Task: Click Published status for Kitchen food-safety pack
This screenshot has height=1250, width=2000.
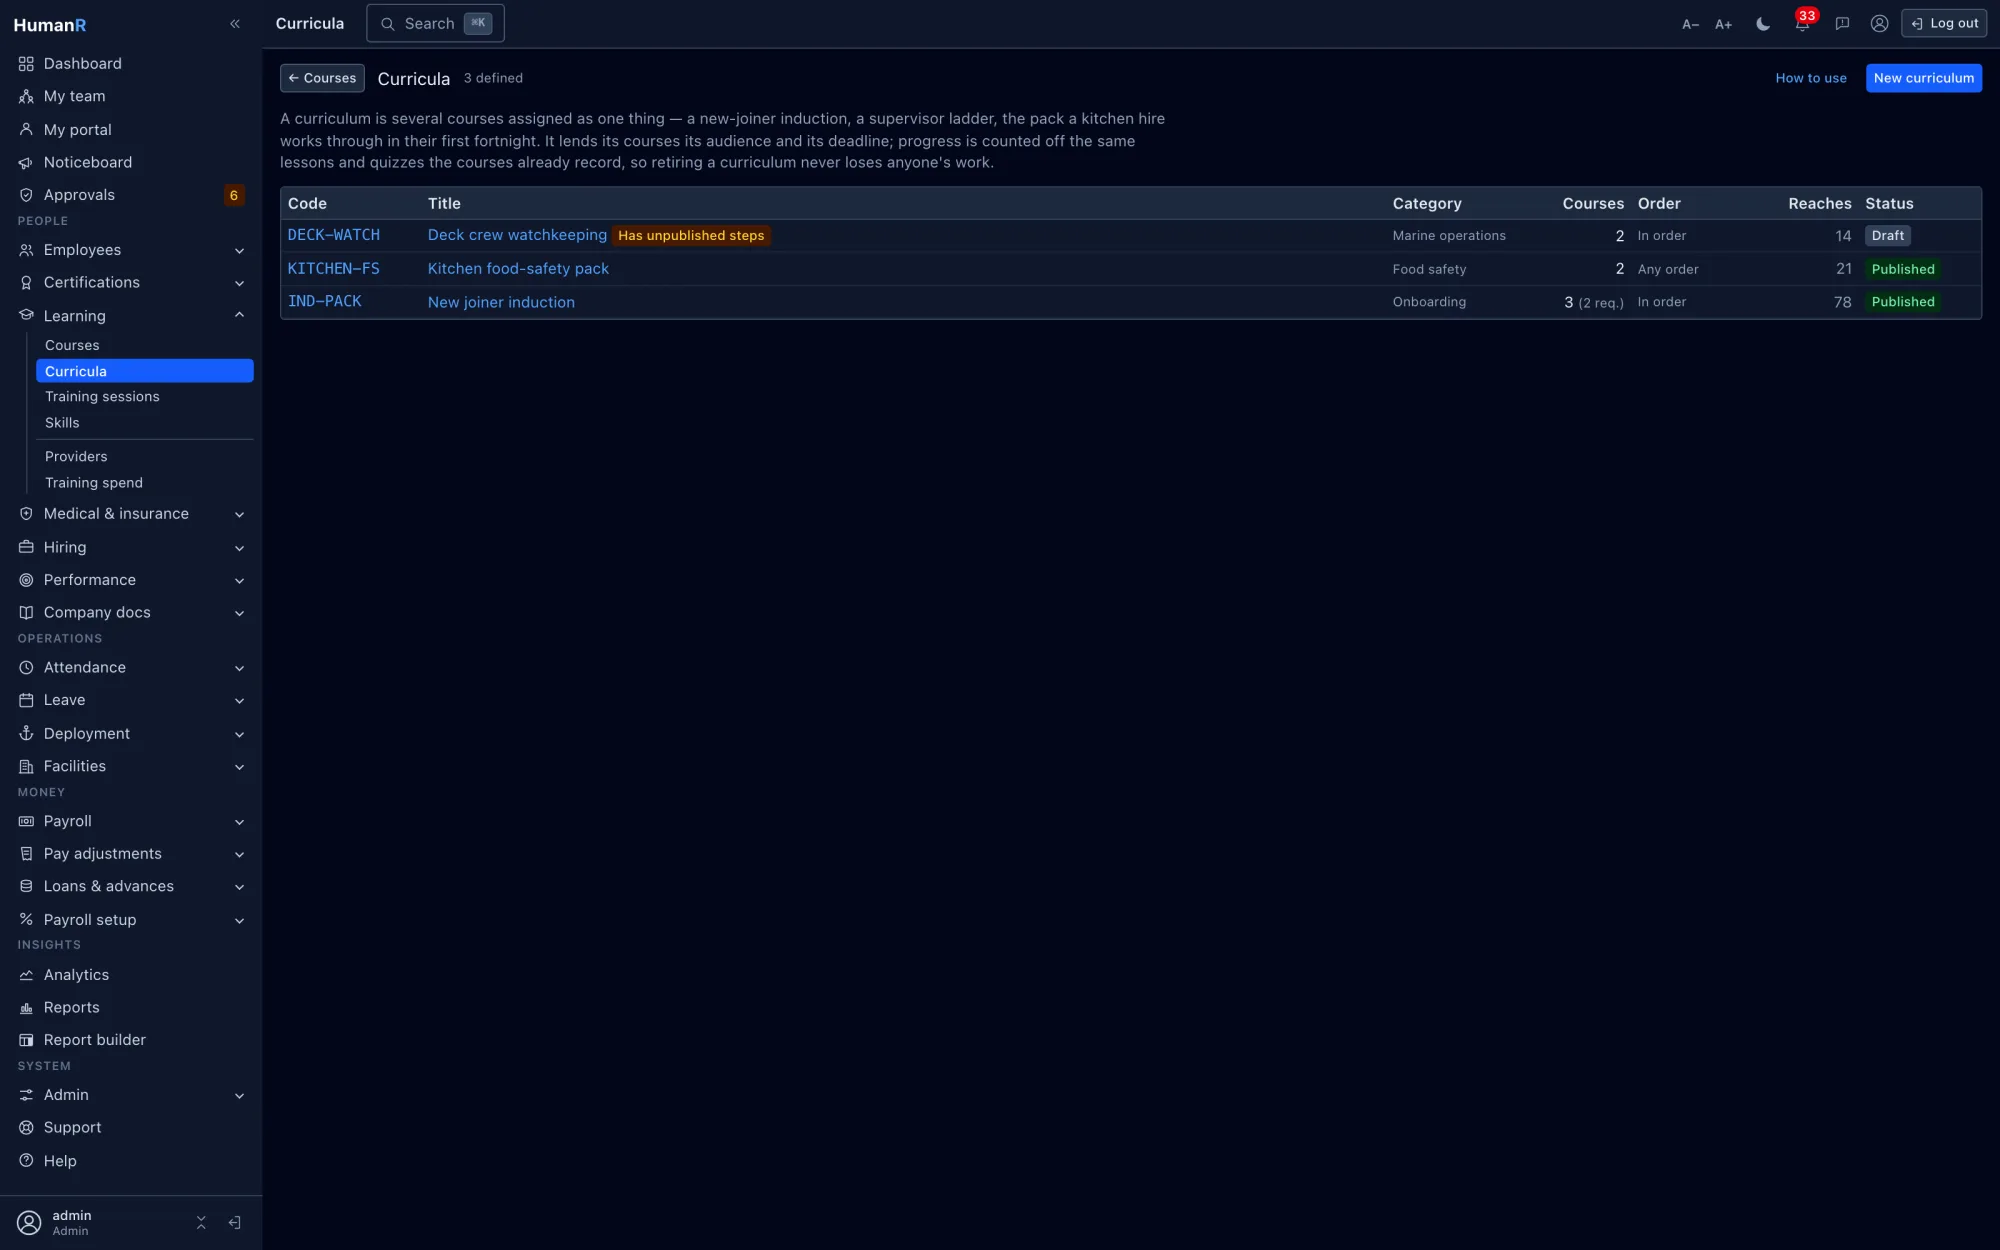Action: click(1903, 269)
